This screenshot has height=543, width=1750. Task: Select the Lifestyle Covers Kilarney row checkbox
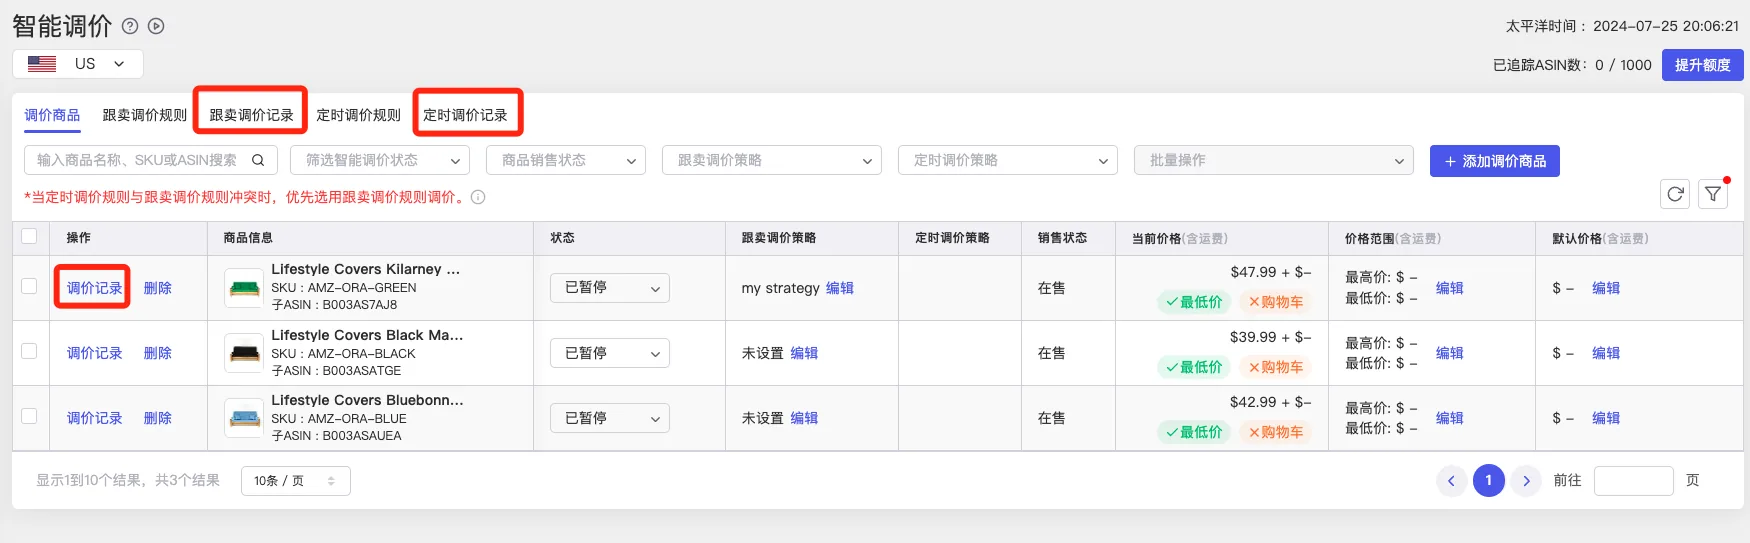pyautogui.click(x=29, y=286)
